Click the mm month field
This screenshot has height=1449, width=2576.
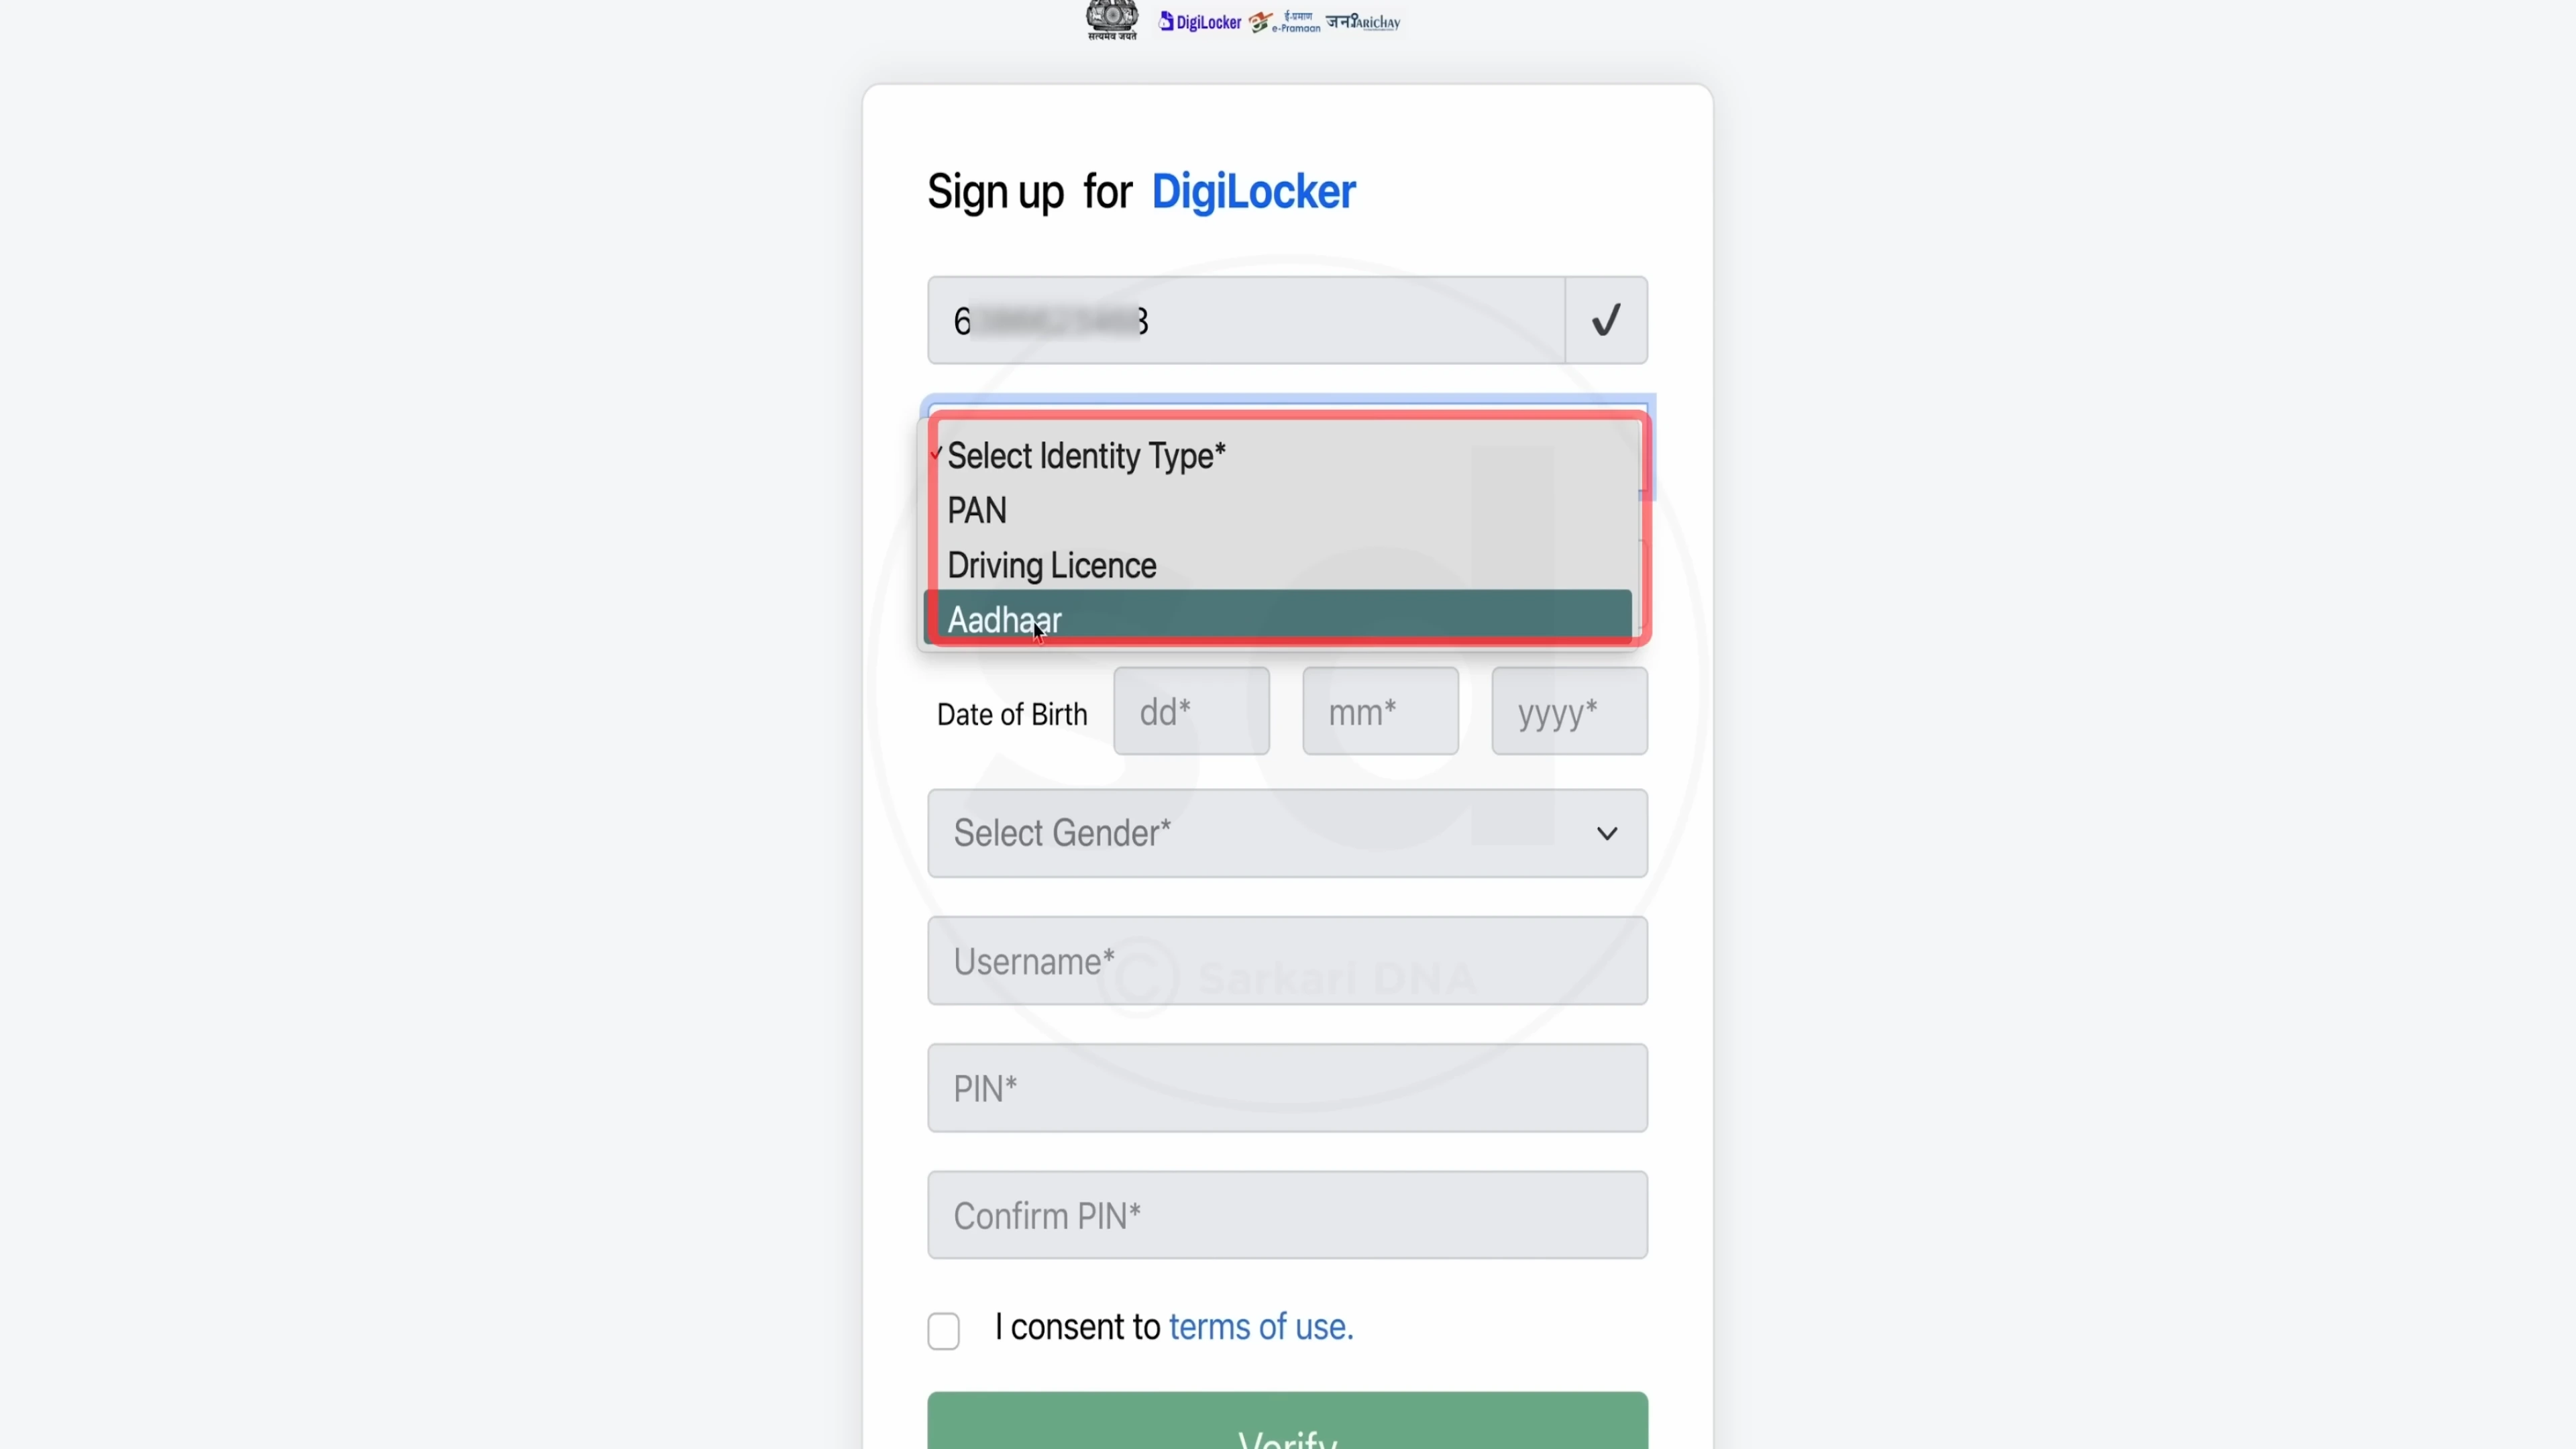tap(1380, 711)
